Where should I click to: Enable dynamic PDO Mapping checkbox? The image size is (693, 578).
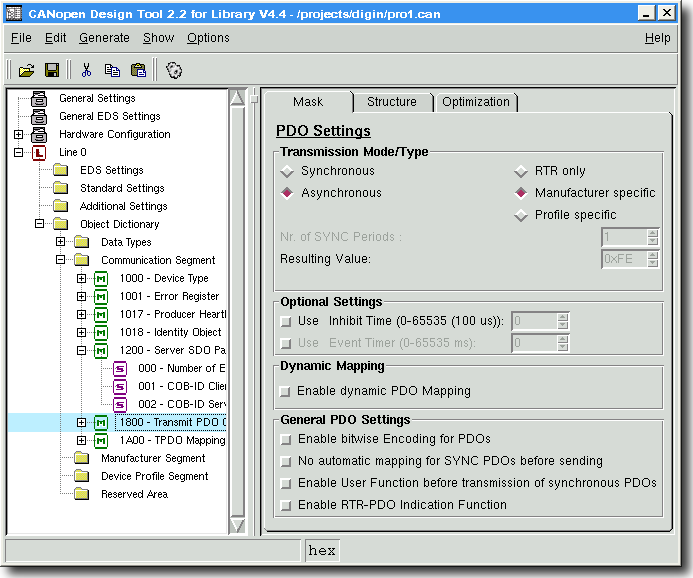pyautogui.click(x=286, y=392)
